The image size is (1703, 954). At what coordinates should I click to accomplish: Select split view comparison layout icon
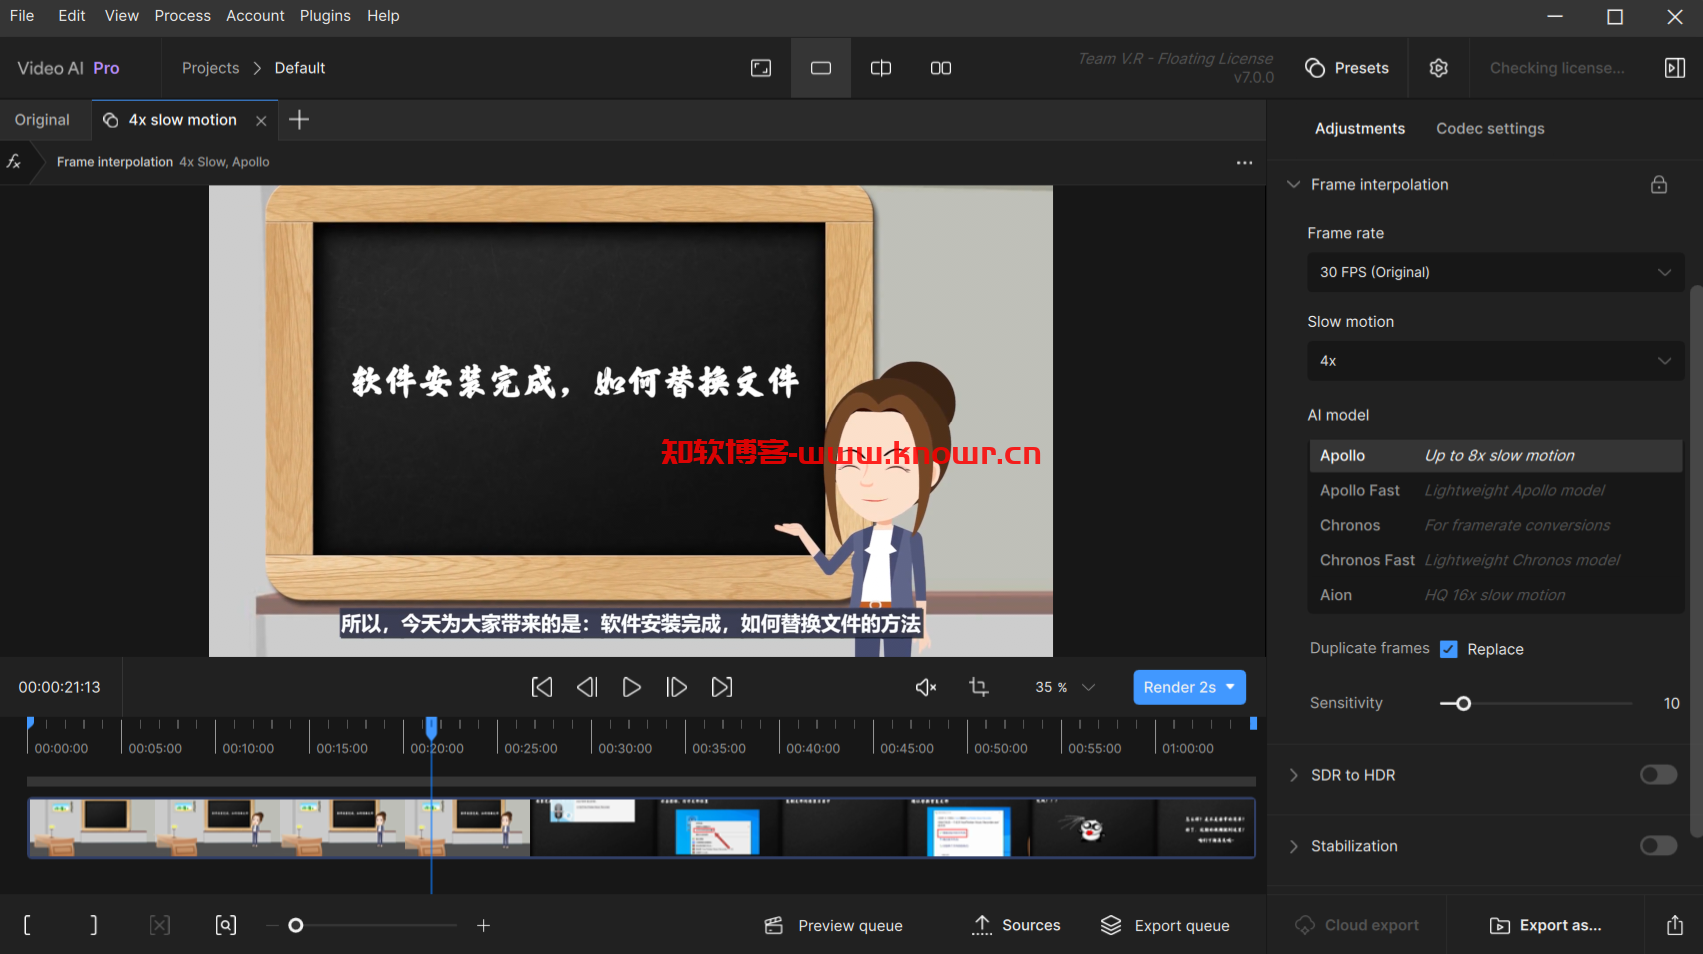(881, 68)
